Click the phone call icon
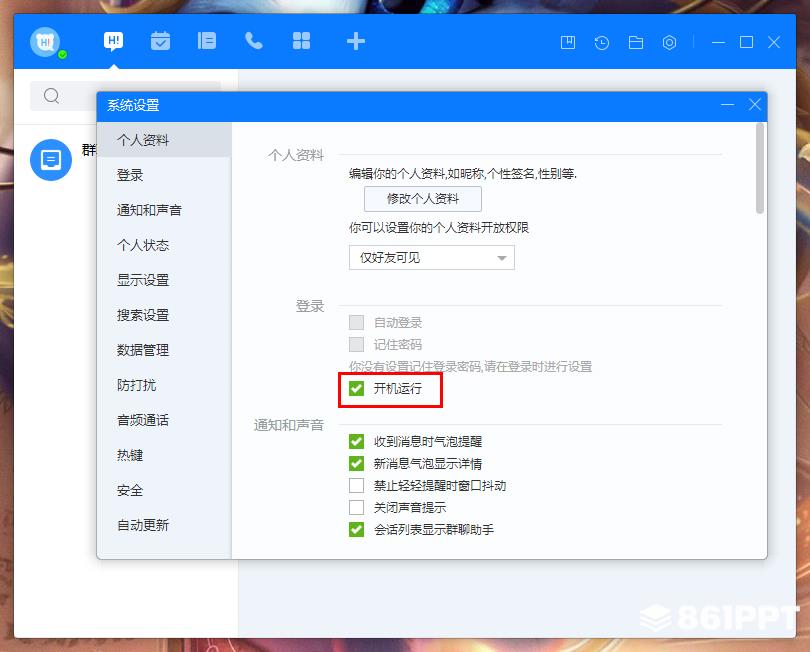Viewport: 810px width, 652px height. (254, 41)
